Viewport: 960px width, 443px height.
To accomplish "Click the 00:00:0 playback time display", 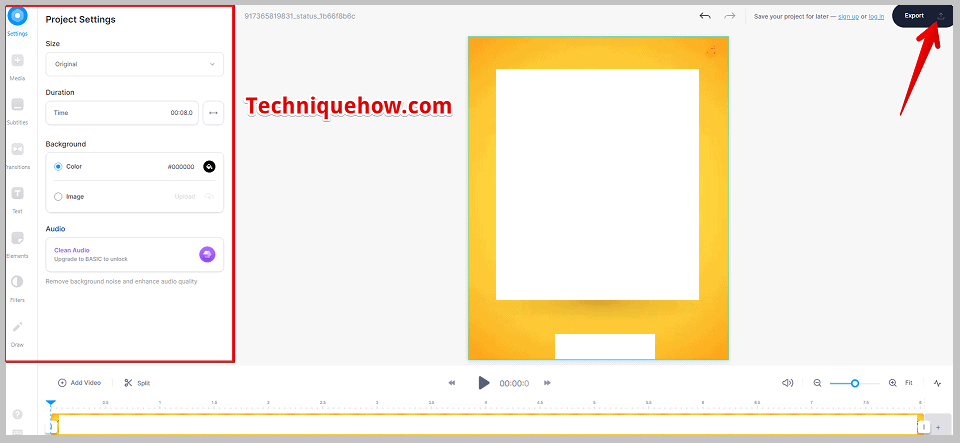I will tap(514, 384).
